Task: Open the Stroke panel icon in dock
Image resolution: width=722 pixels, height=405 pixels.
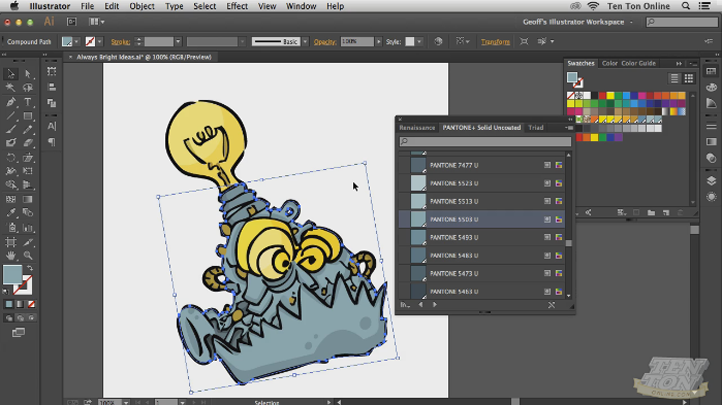Action: click(x=711, y=127)
